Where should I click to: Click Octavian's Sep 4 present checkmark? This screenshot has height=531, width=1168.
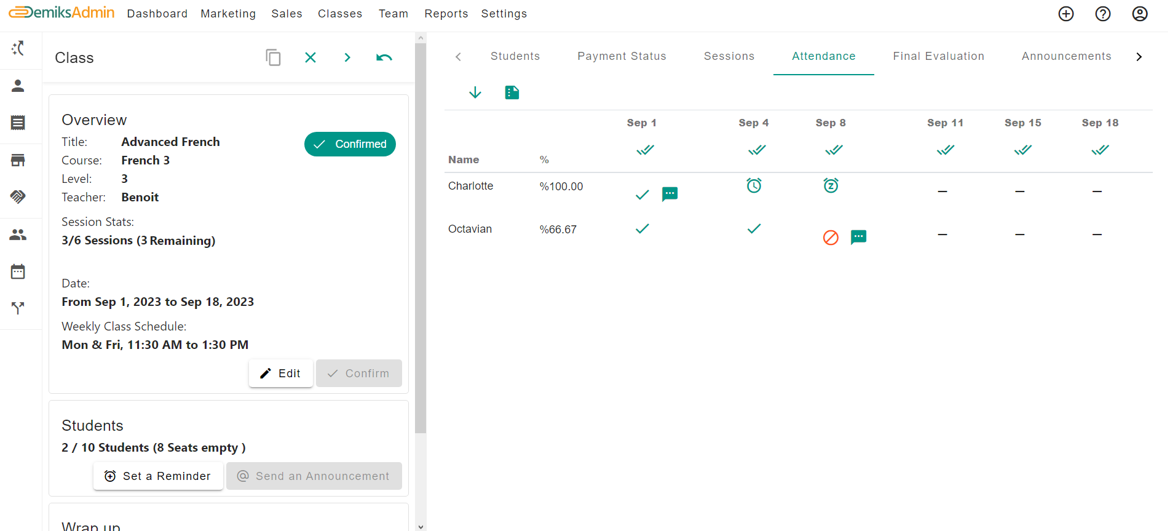click(754, 229)
